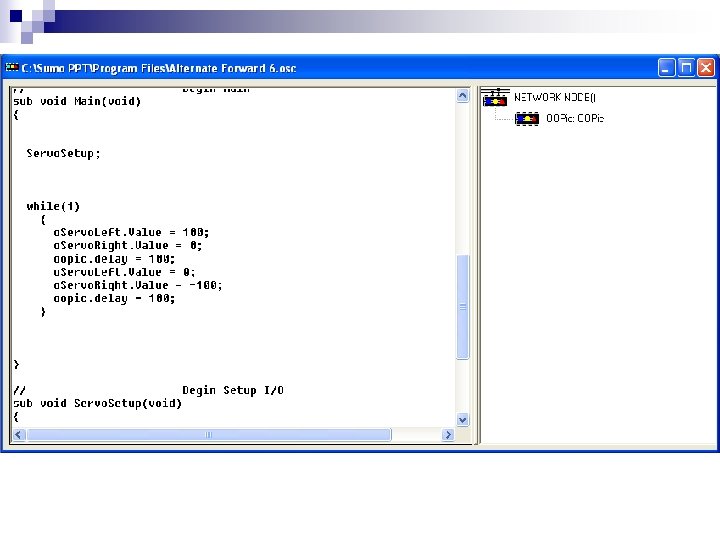Click the line 'sub void Main(void)'
This screenshot has width=720, height=540.
(77, 101)
